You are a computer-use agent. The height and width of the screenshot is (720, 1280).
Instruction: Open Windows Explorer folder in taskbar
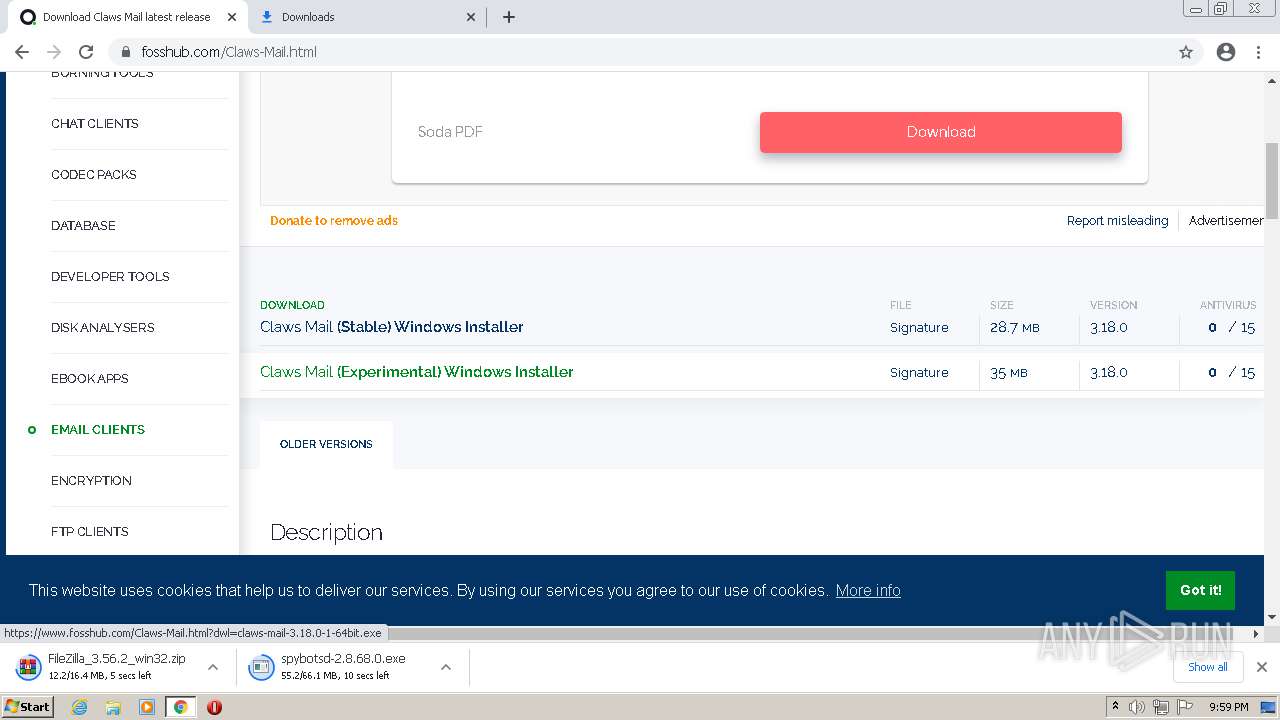[x=113, y=707]
